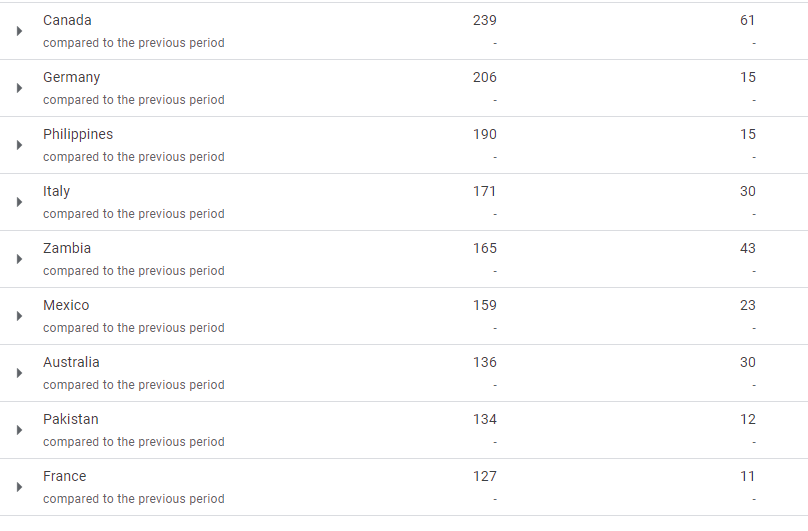Select the Germany country label
The image size is (808, 531).
coord(71,77)
